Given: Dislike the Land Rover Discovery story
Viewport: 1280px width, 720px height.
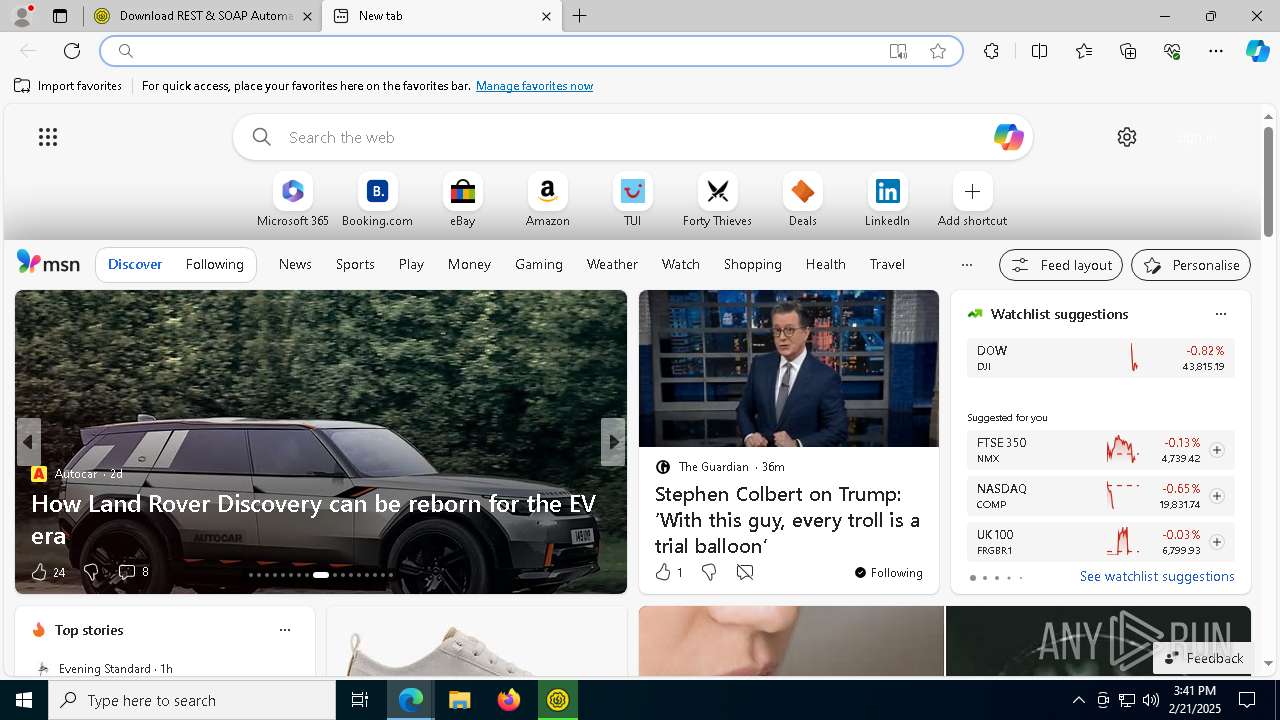Looking at the screenshot, I should pyautogui.click(x=90, y=572).
